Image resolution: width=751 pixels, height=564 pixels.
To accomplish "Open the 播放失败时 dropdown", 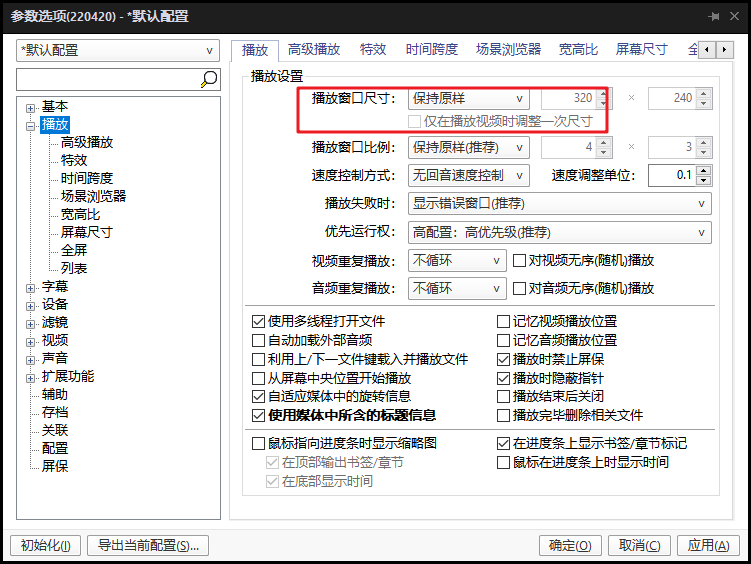I will click(x=559, y=203).
